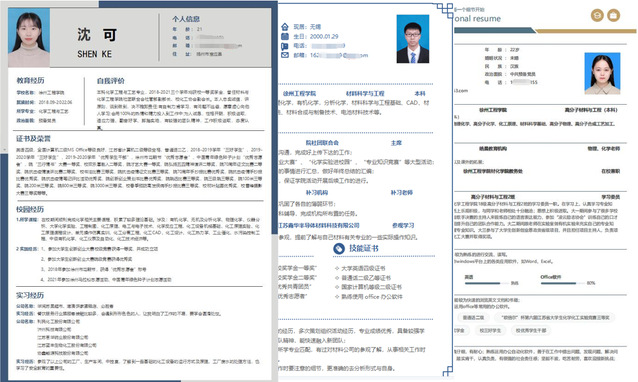
Task: Click the 校三好学生 tag
Action: tap(490, 331)
